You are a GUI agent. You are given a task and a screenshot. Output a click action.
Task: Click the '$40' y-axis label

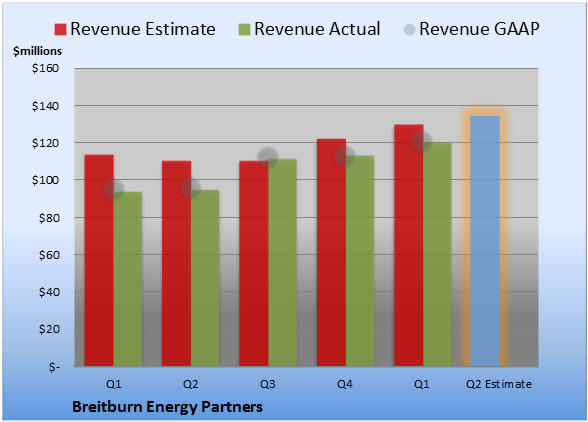(x=49, y=292)
